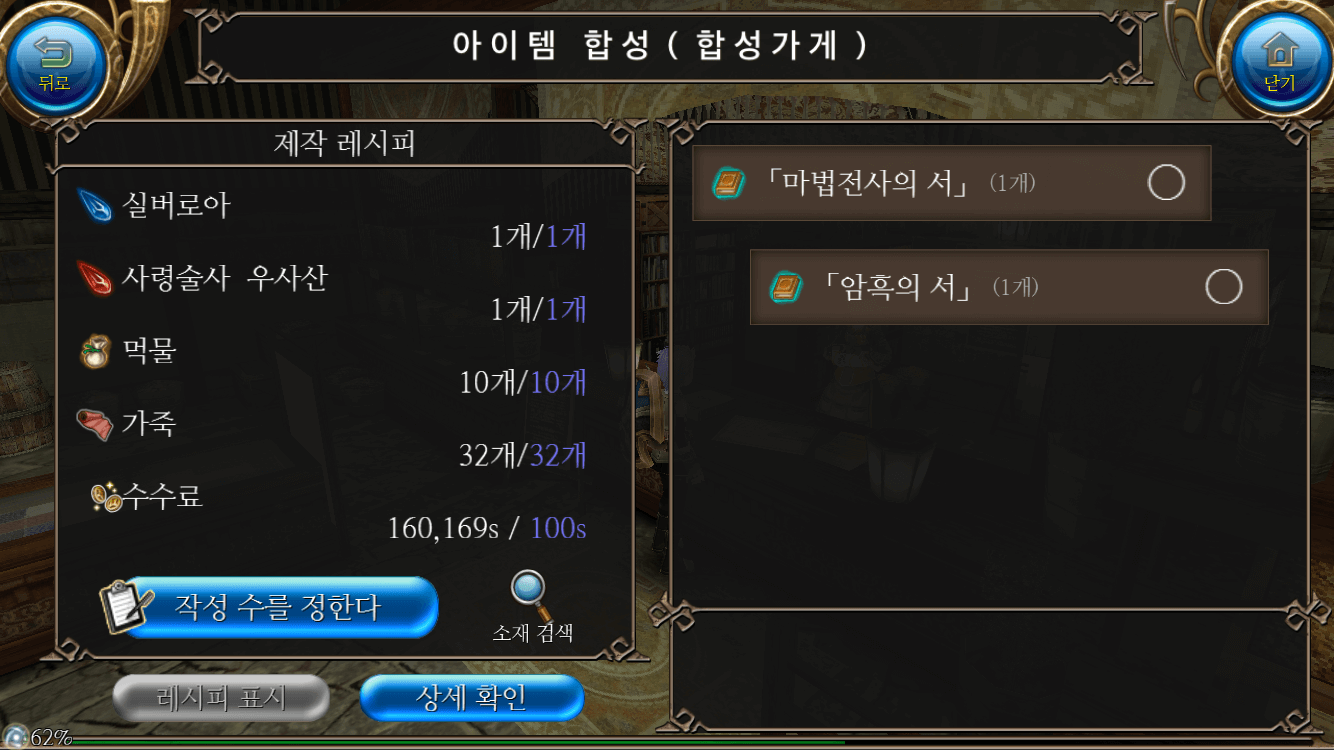The width and height of the screenshot is (1334, 750).
Task: Click the 마법전사의 서 book icon
Action: pyautogui.click(x=729, y=184)
